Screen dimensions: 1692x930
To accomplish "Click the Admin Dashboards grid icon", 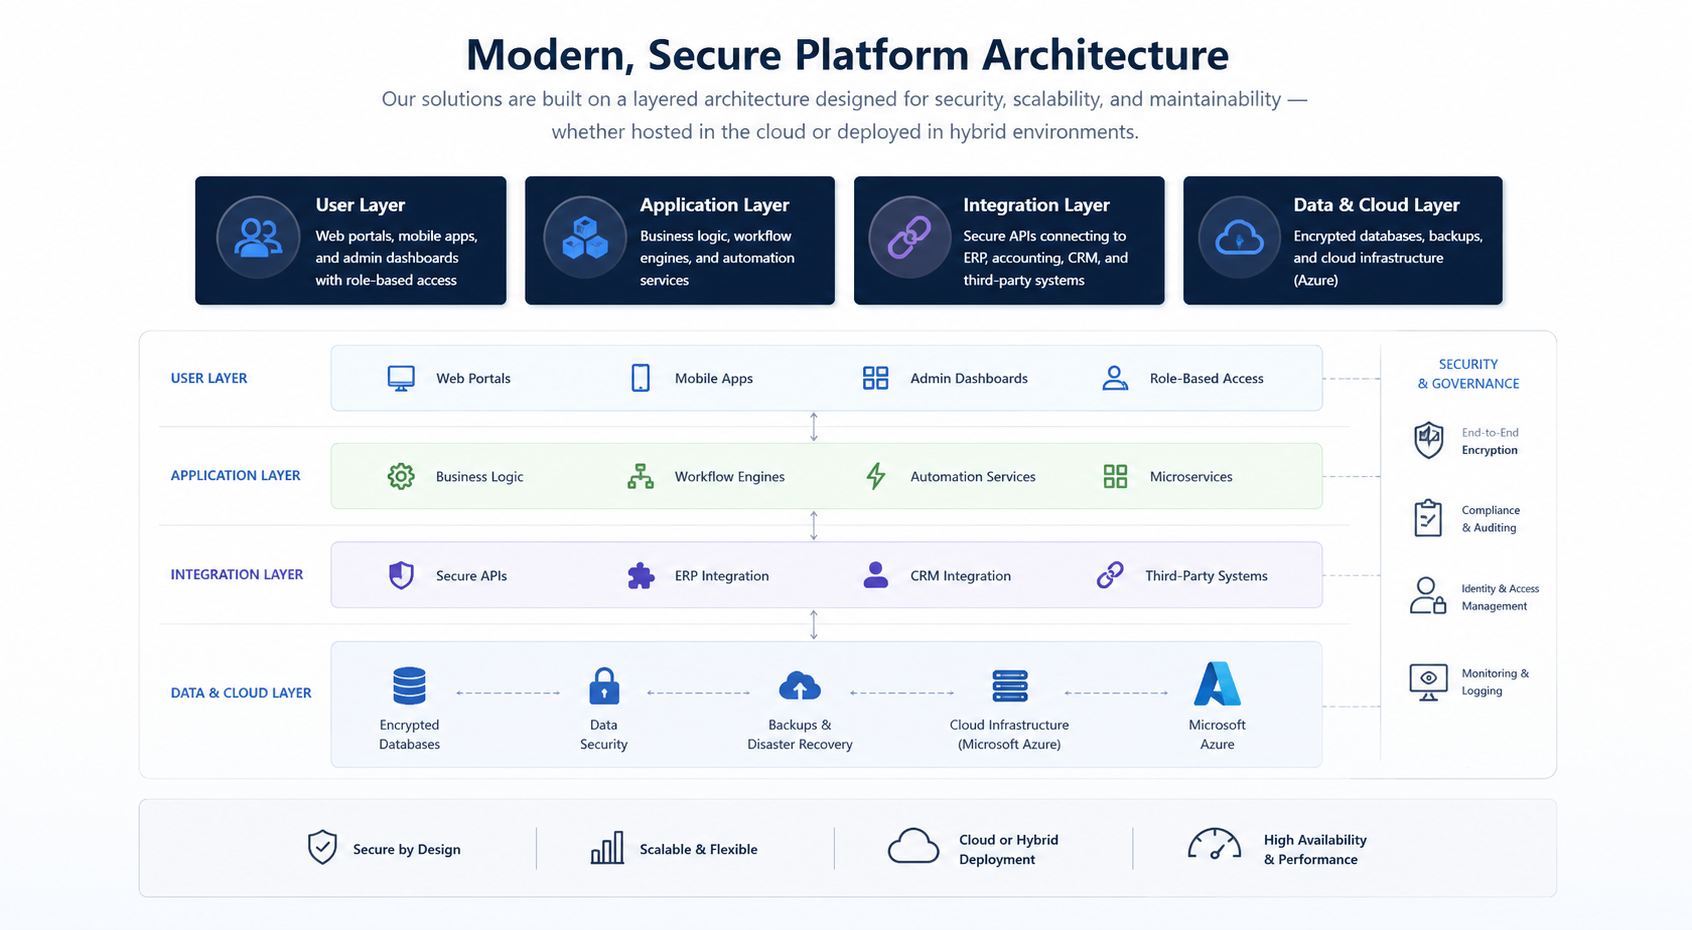I will [x=875, y=378].
